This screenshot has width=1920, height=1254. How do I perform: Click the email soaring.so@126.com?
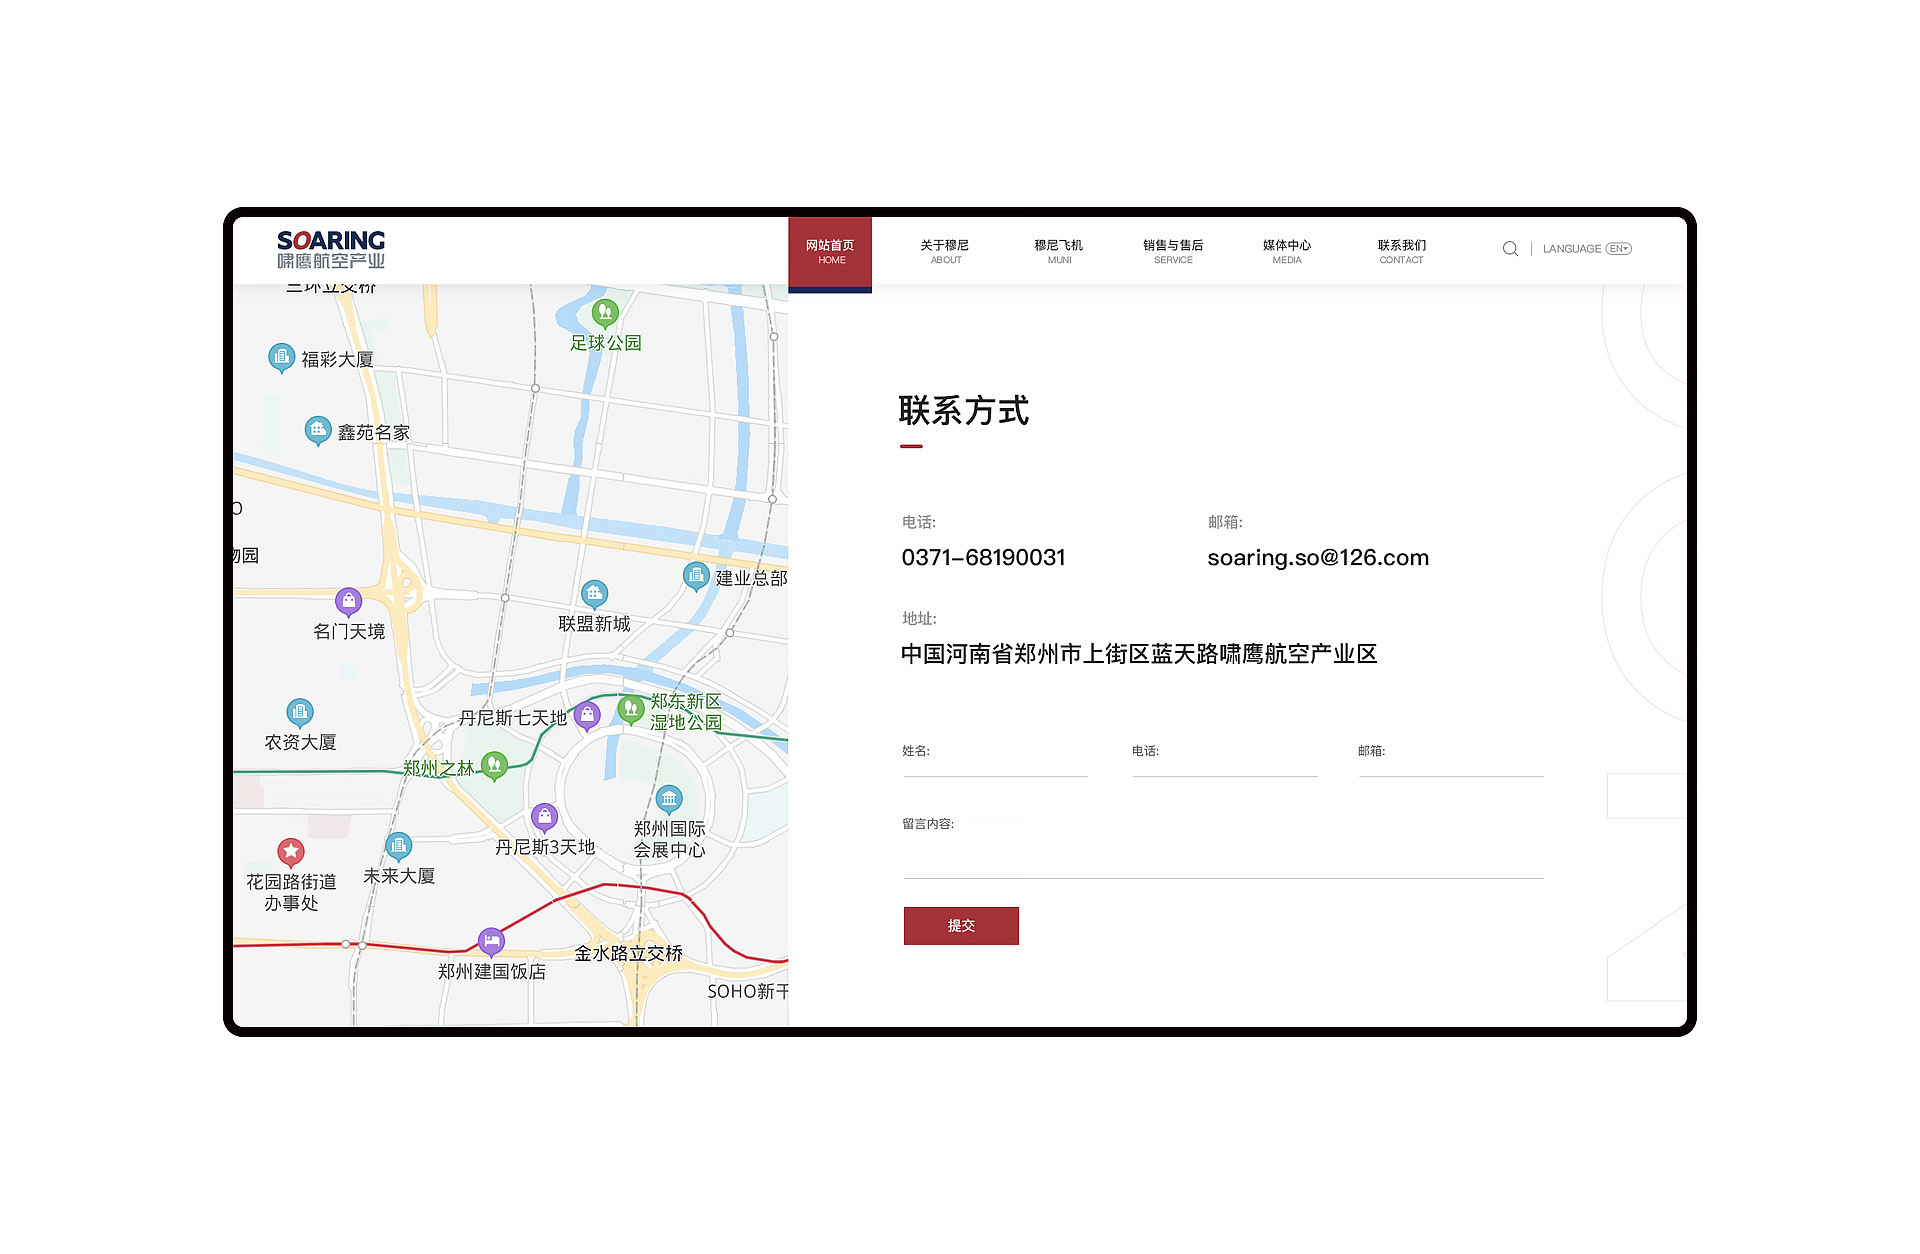(x=1318, y=558)
